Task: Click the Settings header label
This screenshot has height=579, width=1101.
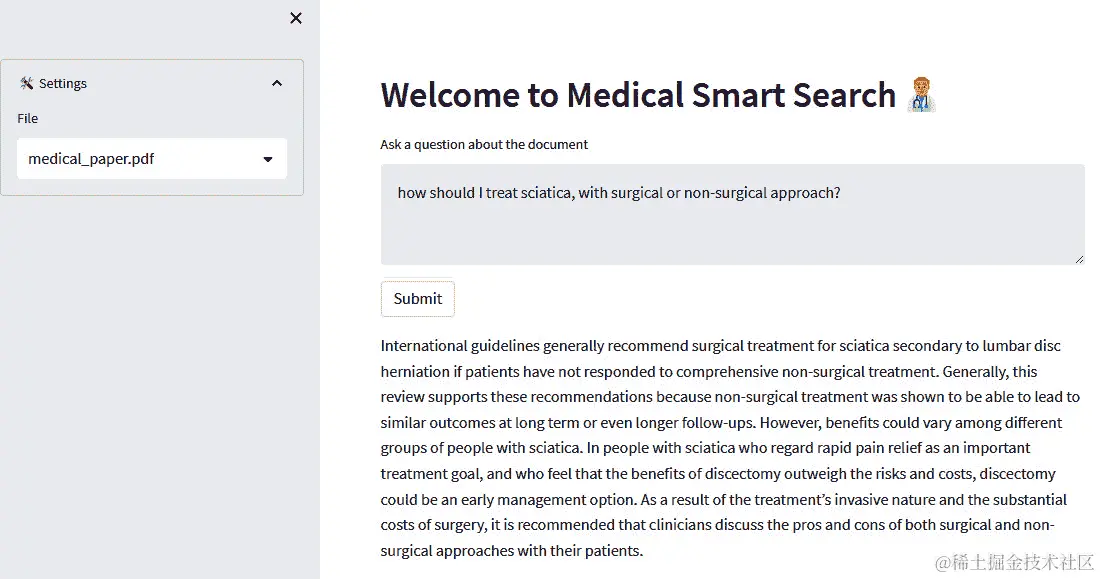Action: (62, 84)
